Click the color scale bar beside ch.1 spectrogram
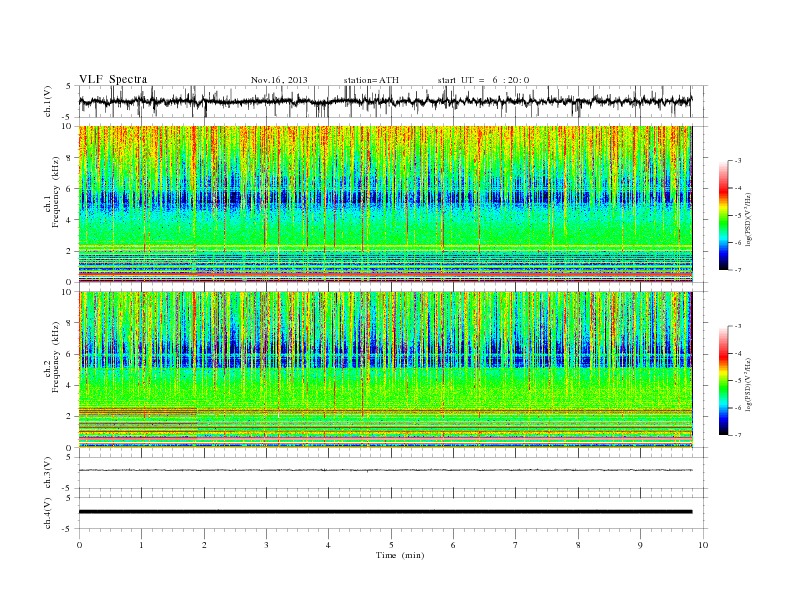 pyautogui.click(x=724, y=216)
